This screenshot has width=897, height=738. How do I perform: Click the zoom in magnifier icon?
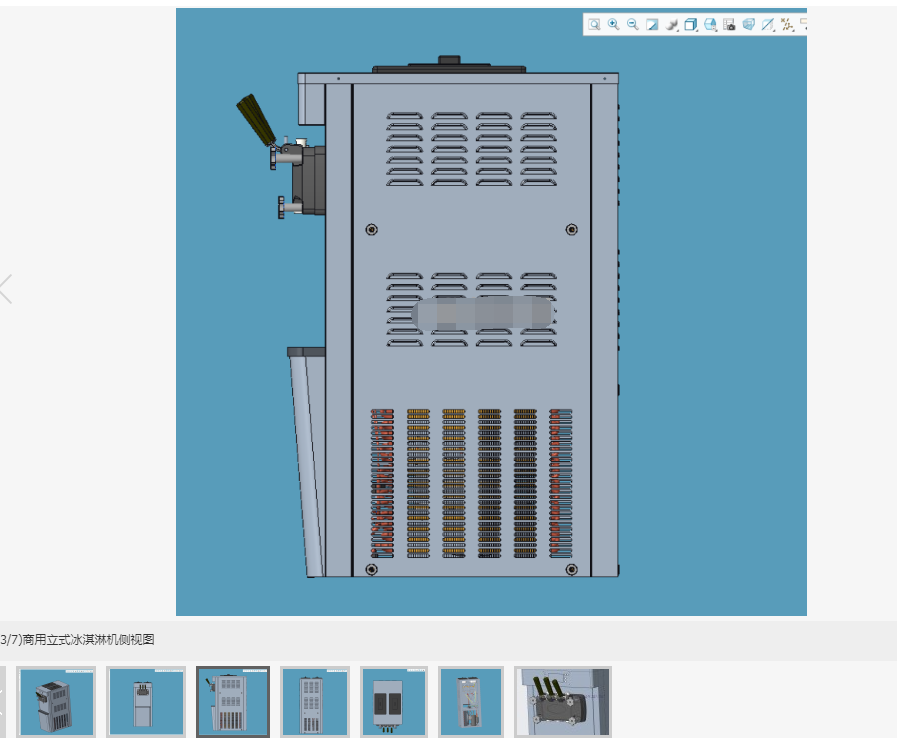pos(613,25)
